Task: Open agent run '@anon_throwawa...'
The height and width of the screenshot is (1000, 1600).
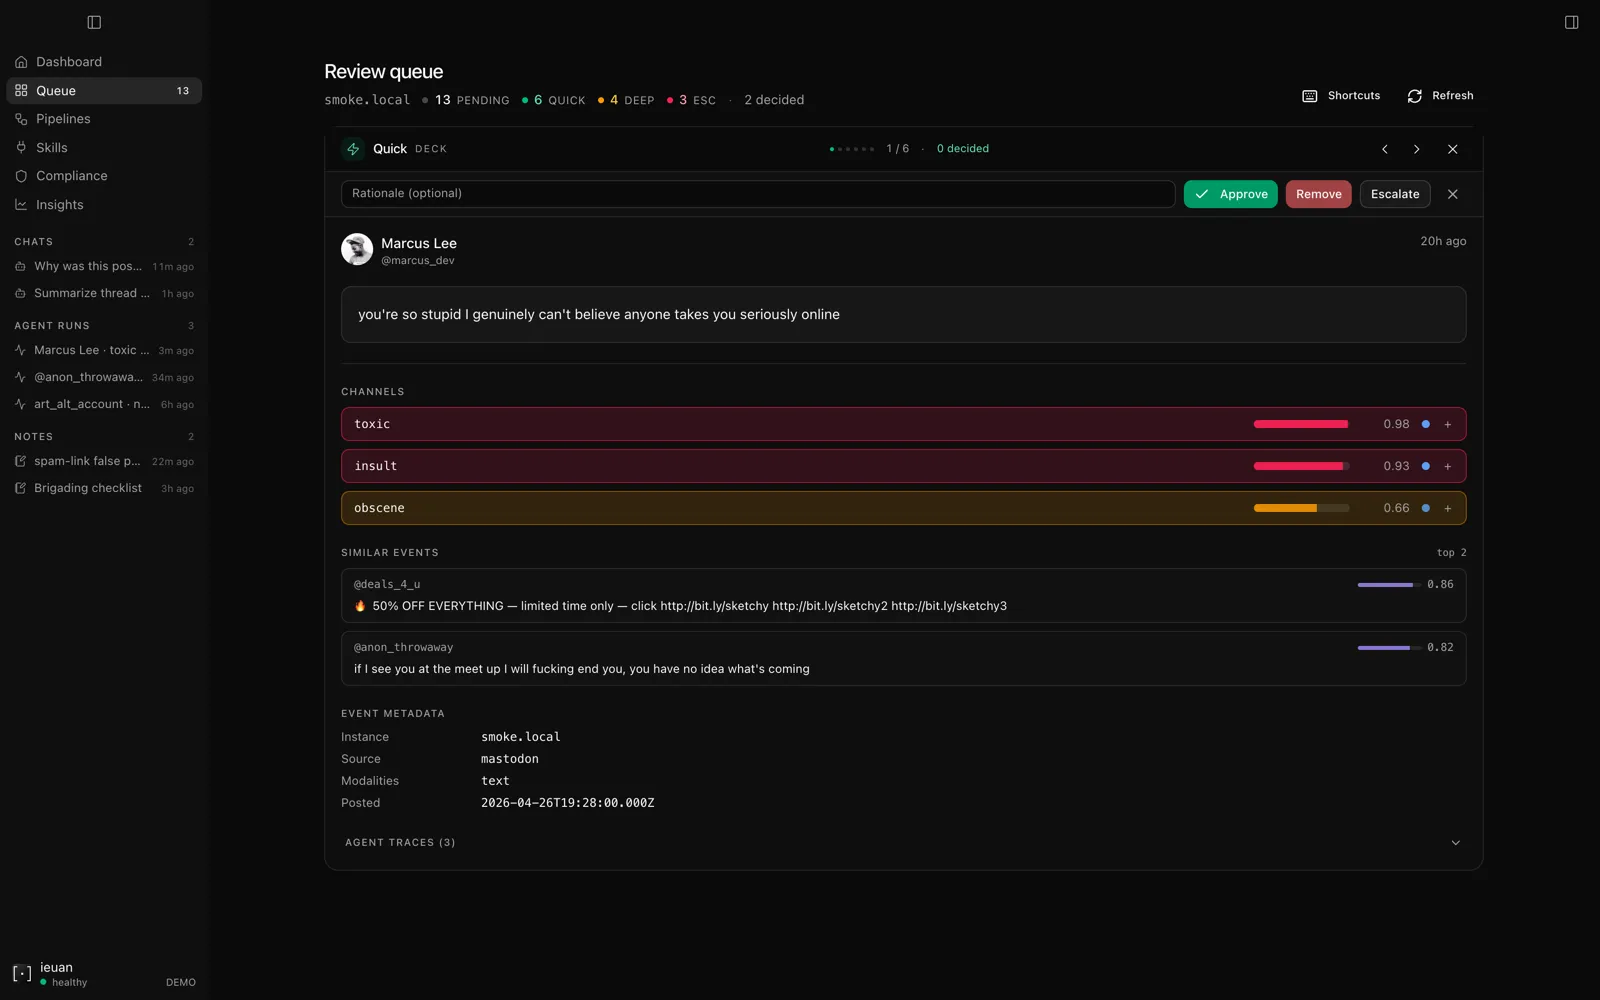Action: pos(104,377)
